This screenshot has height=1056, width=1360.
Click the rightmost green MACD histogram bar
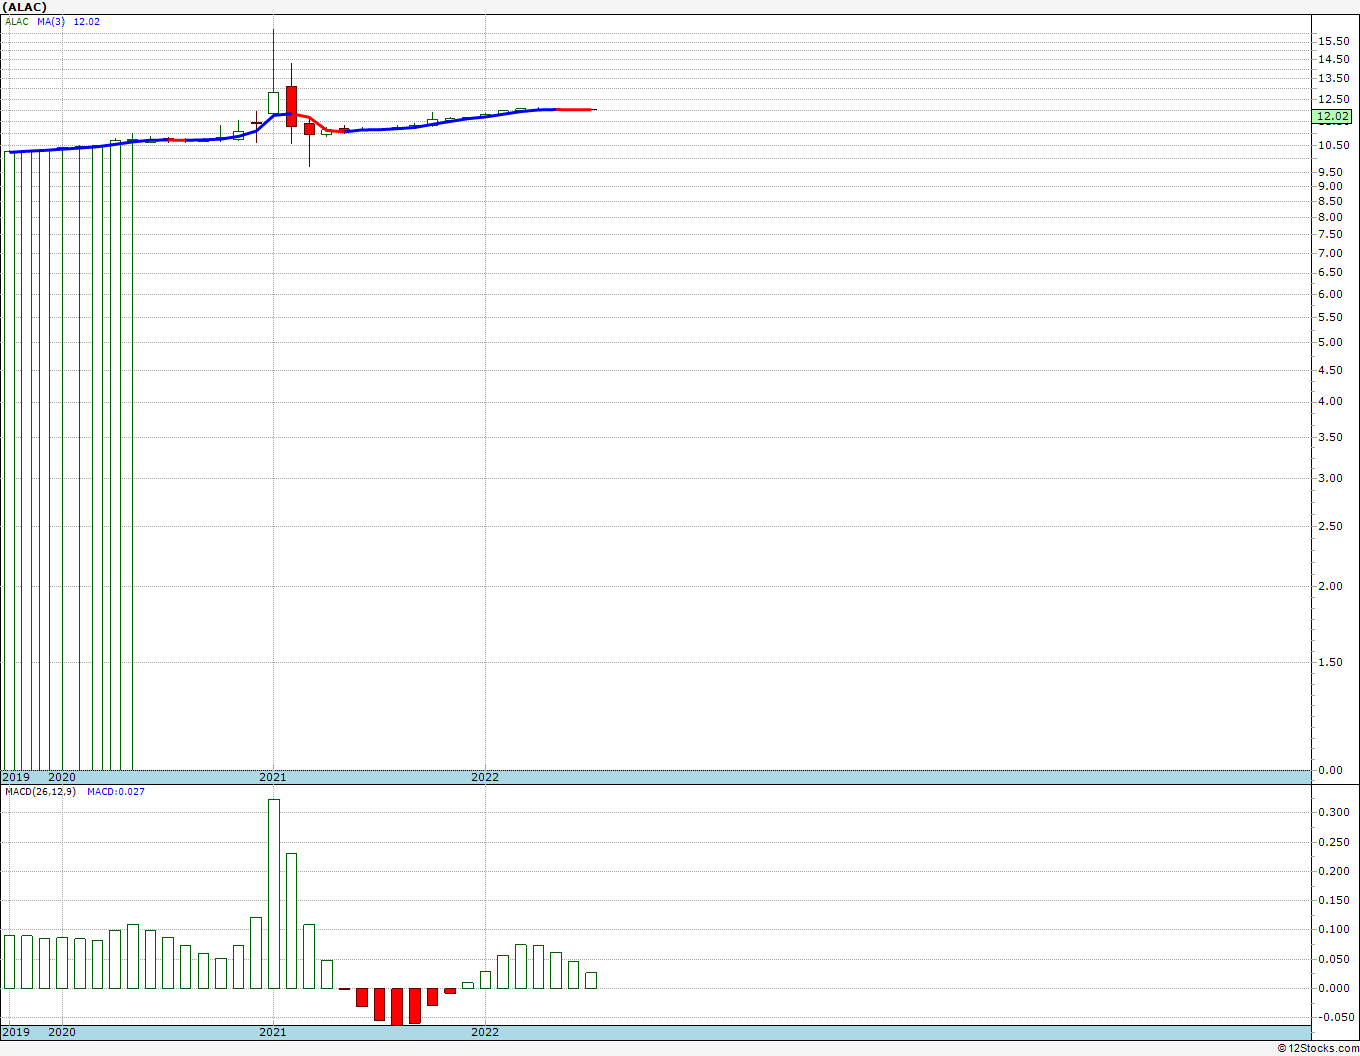click(591, 981)
